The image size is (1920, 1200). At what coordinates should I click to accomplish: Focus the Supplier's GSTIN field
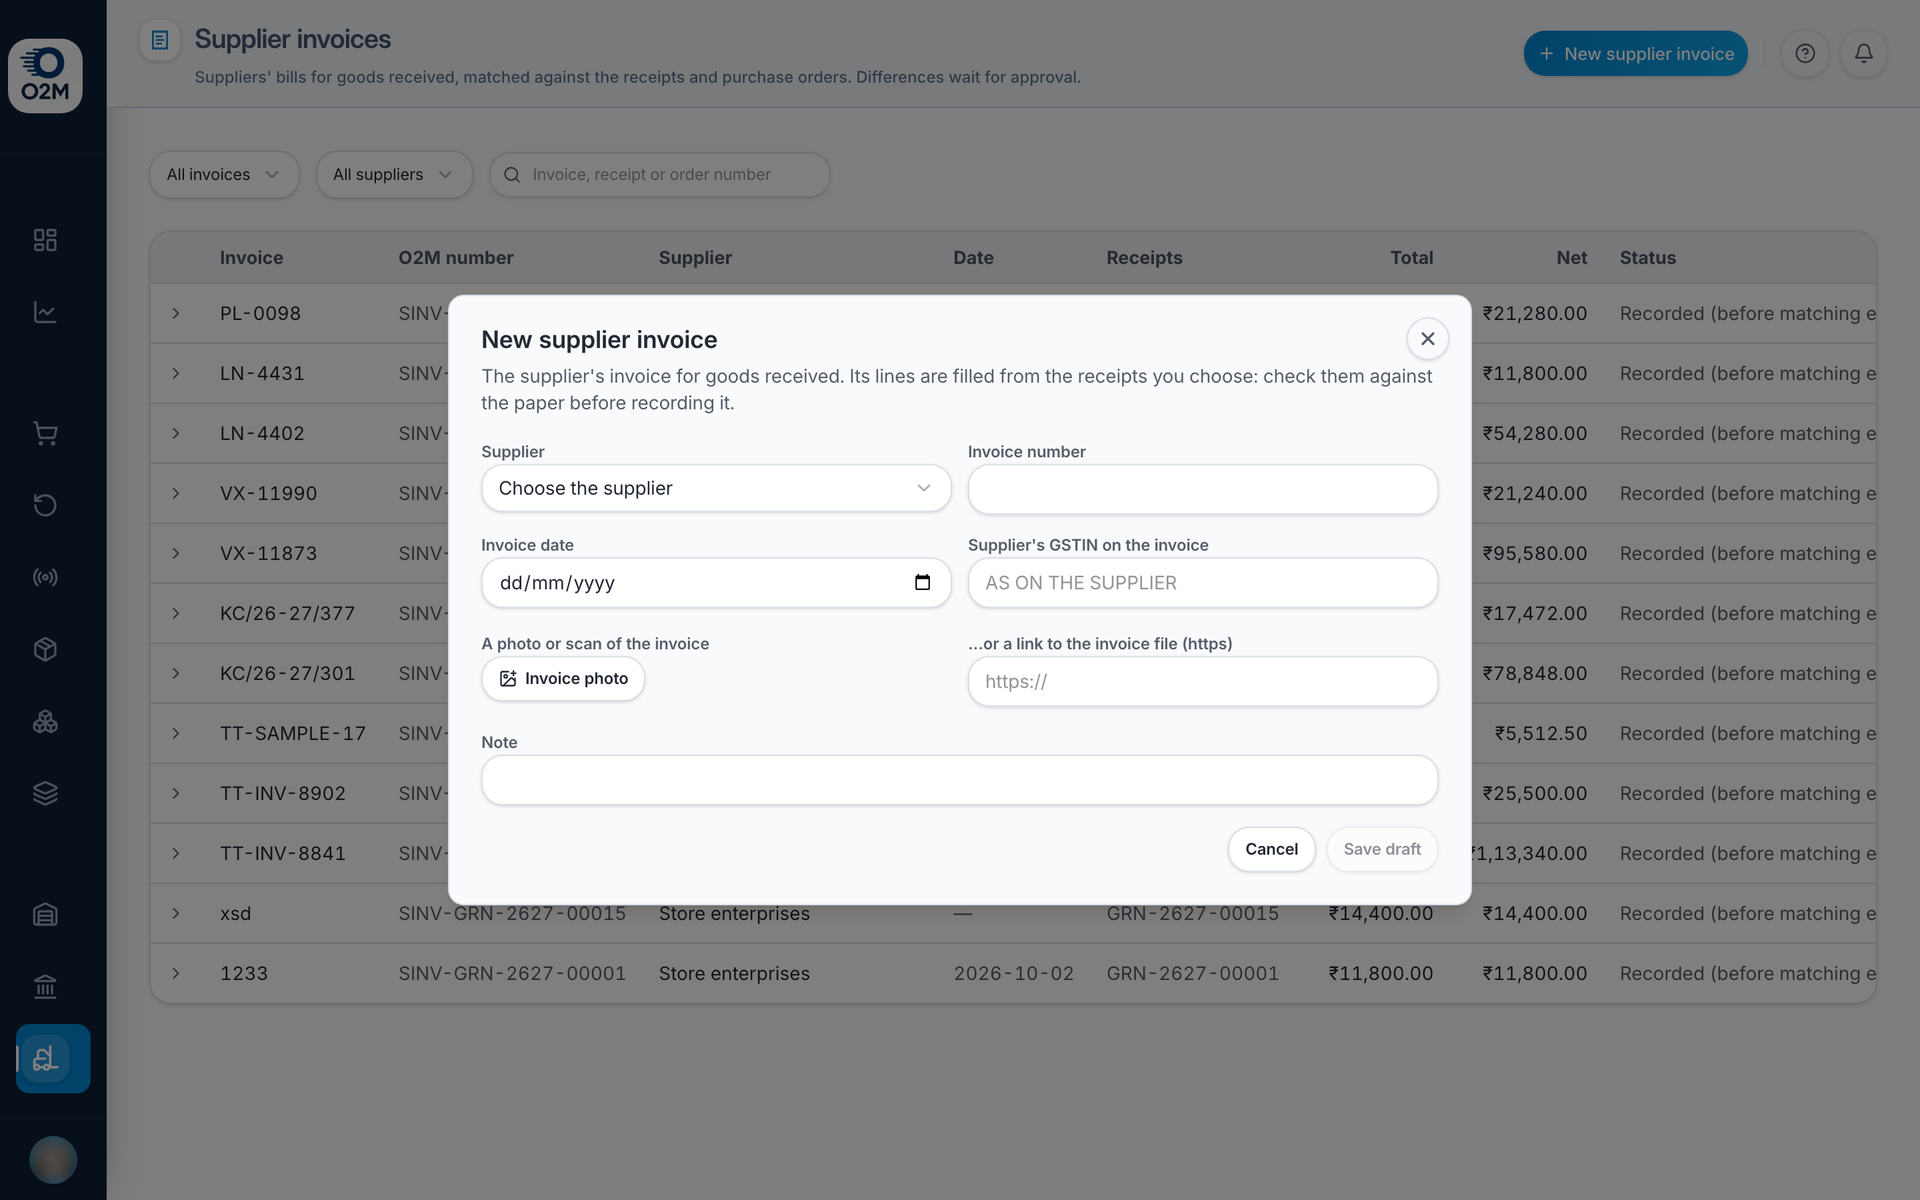[1202, 583]
